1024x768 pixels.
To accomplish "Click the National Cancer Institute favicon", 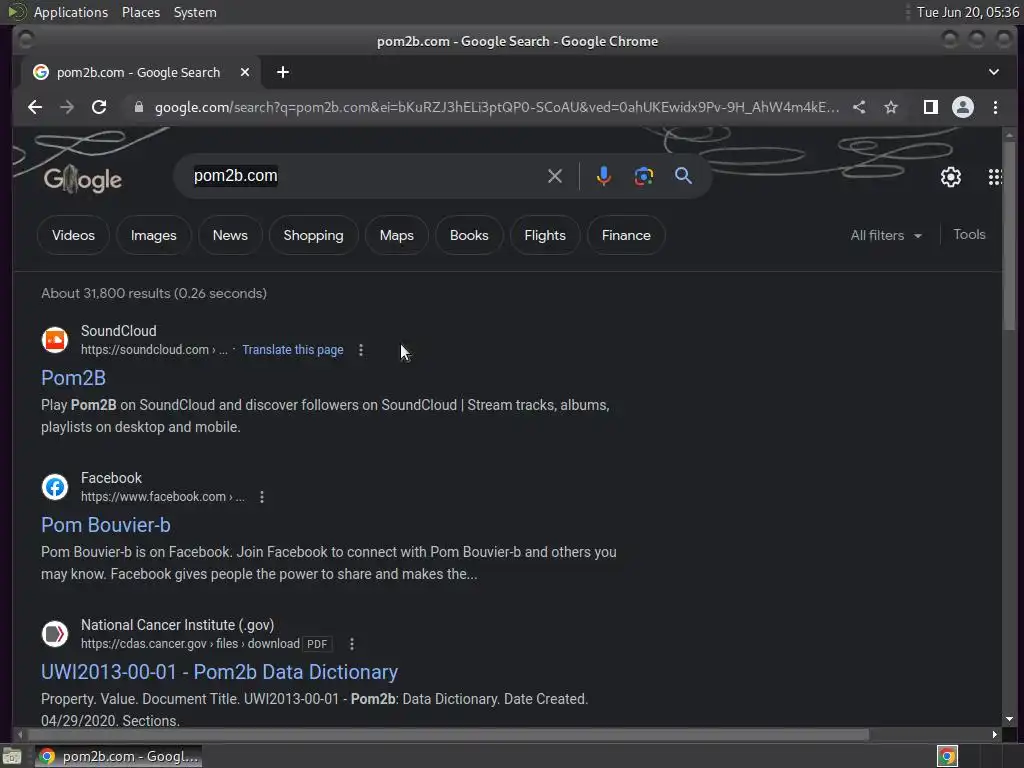I will click(x=55, y=633).
